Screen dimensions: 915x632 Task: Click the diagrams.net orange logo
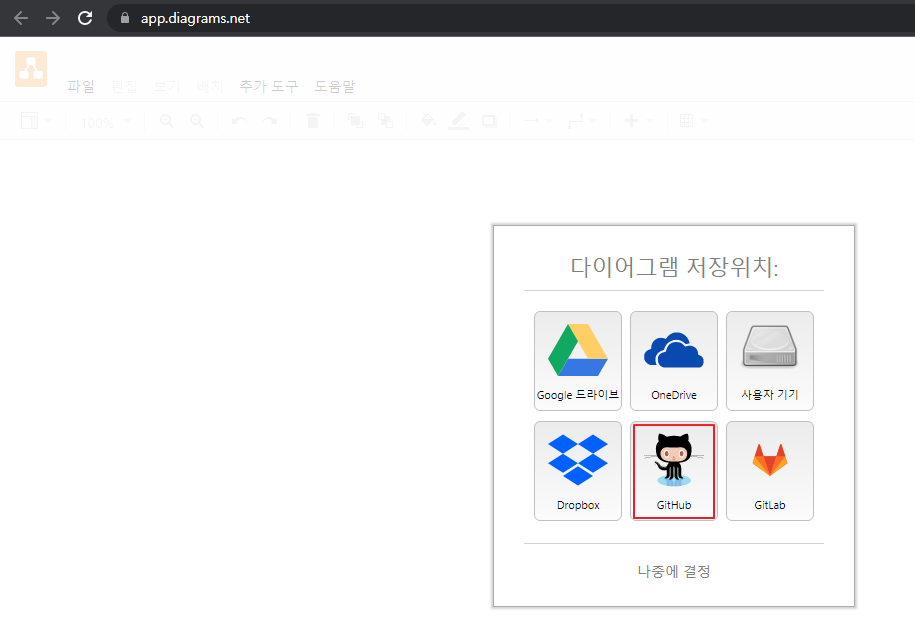tap(31, 69)
